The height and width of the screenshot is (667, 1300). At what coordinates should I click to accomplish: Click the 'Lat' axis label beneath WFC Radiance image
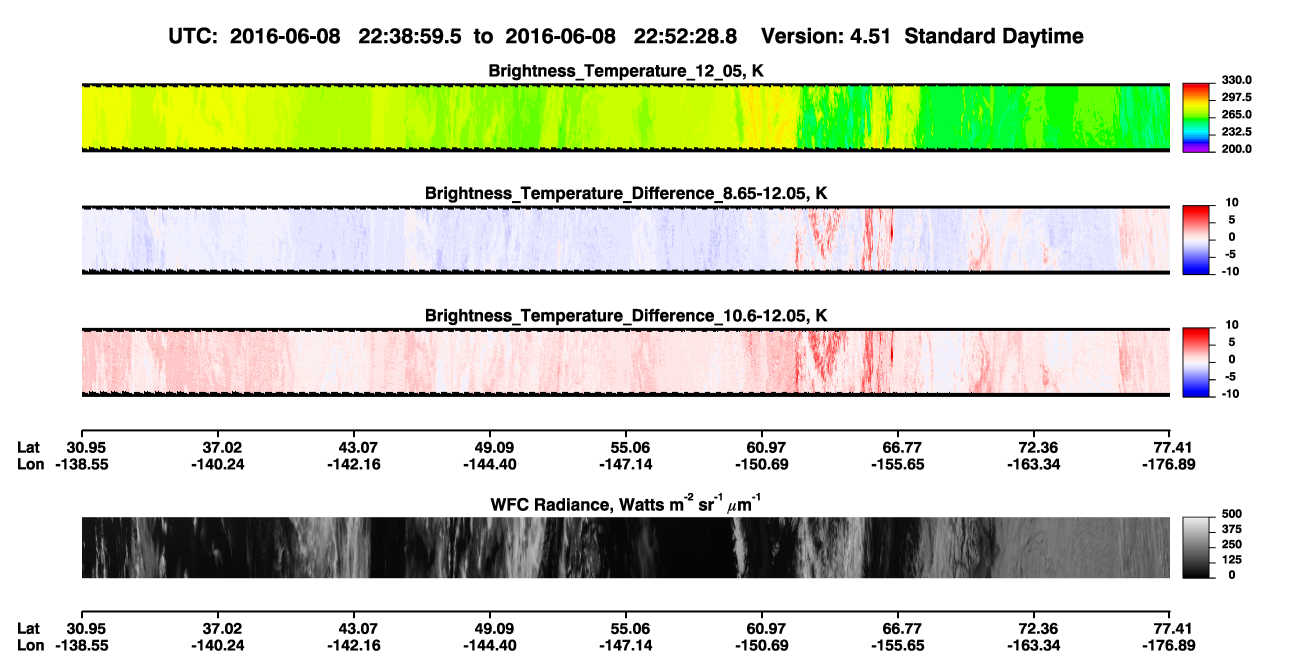29,628
